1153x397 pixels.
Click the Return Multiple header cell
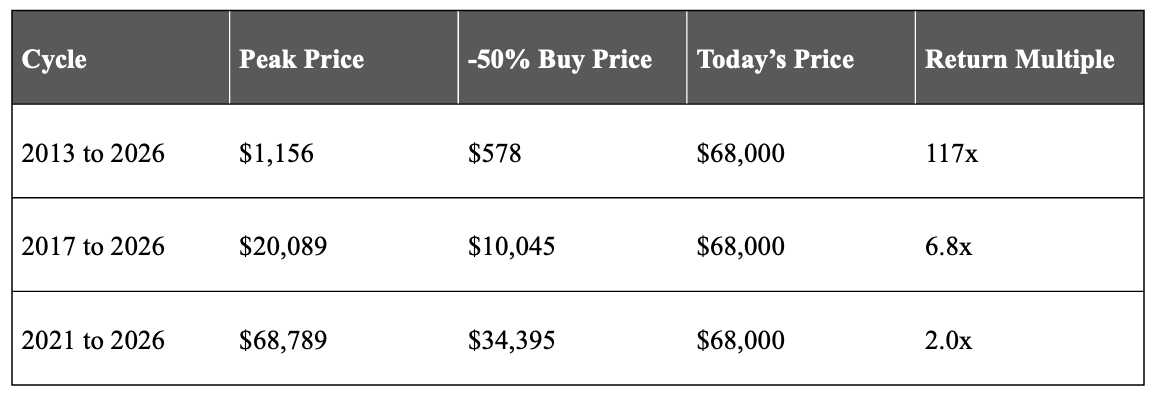click(x=1029, y=57)
